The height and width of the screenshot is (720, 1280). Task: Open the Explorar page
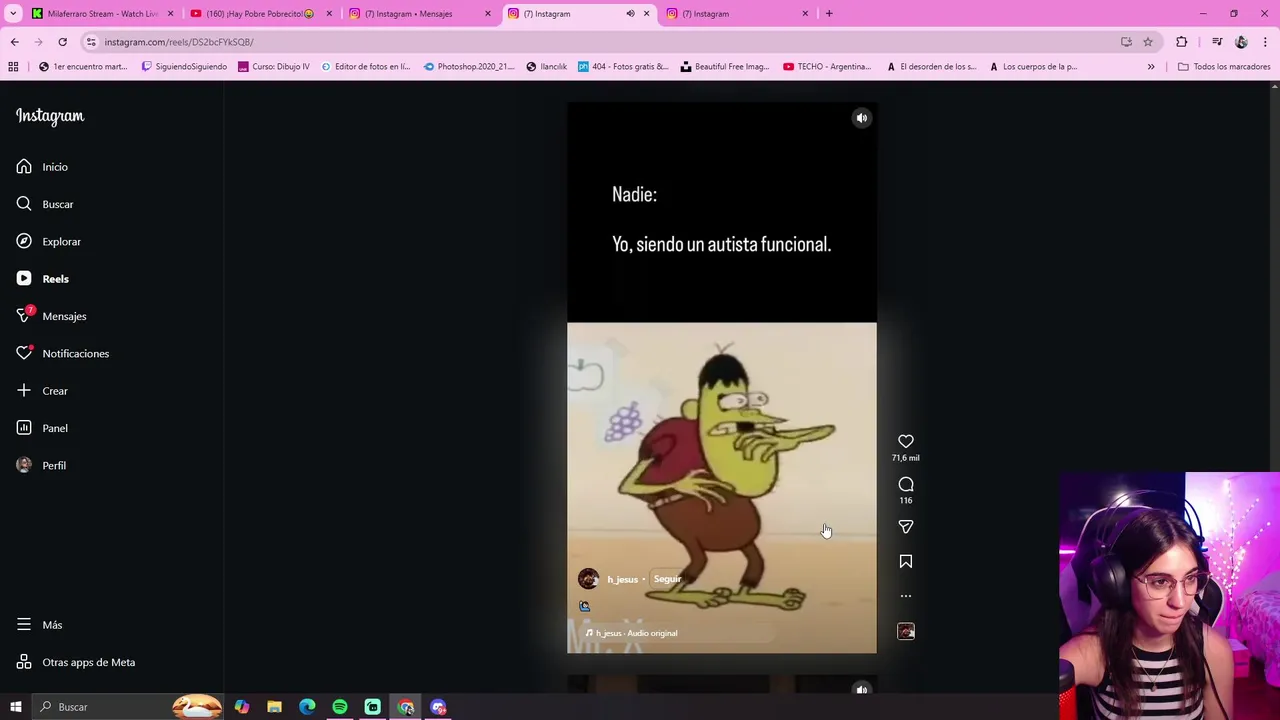pyautogui.click(x=48, y=241)
